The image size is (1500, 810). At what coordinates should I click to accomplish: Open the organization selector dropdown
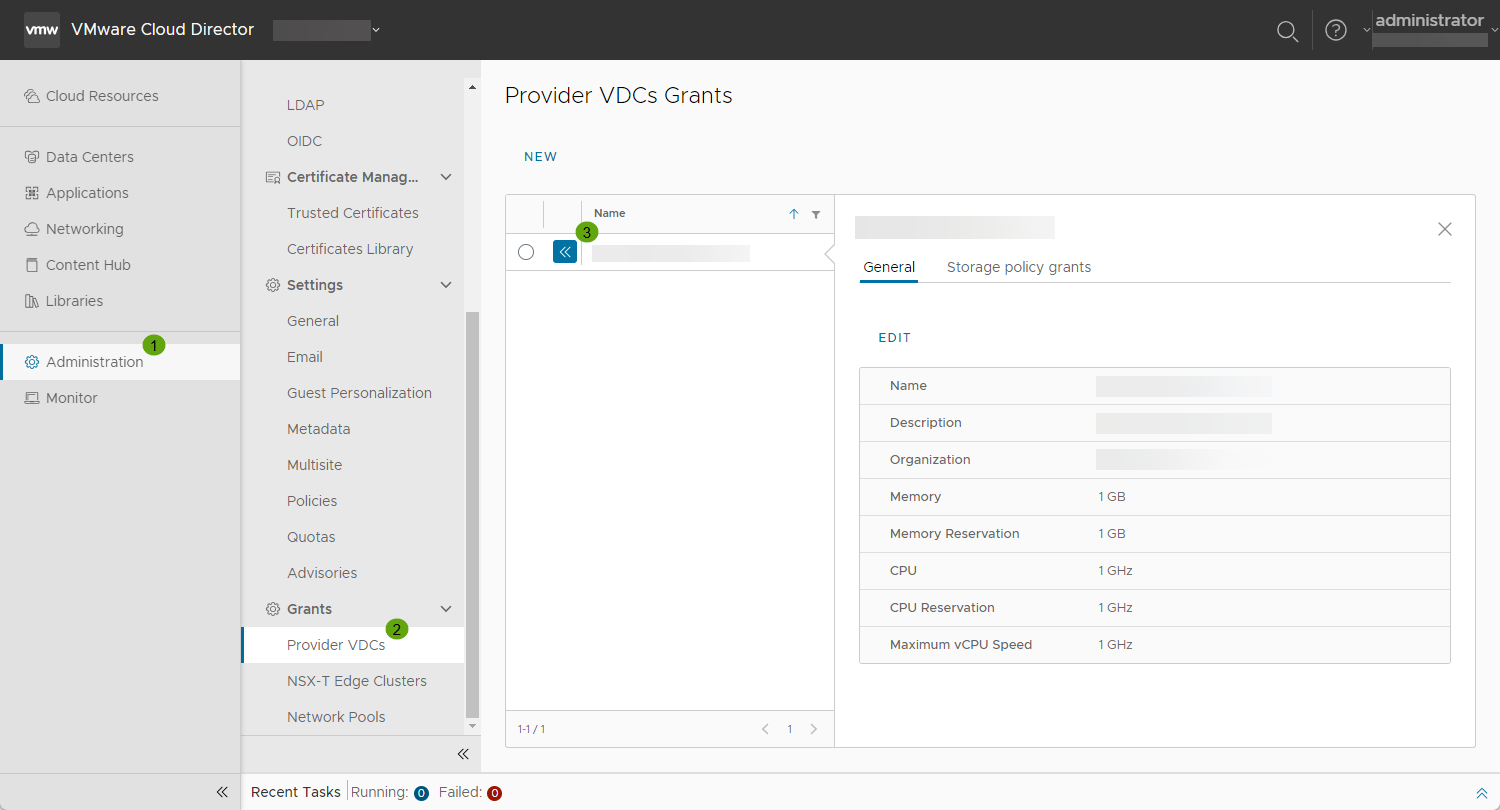tap(327, 30)
